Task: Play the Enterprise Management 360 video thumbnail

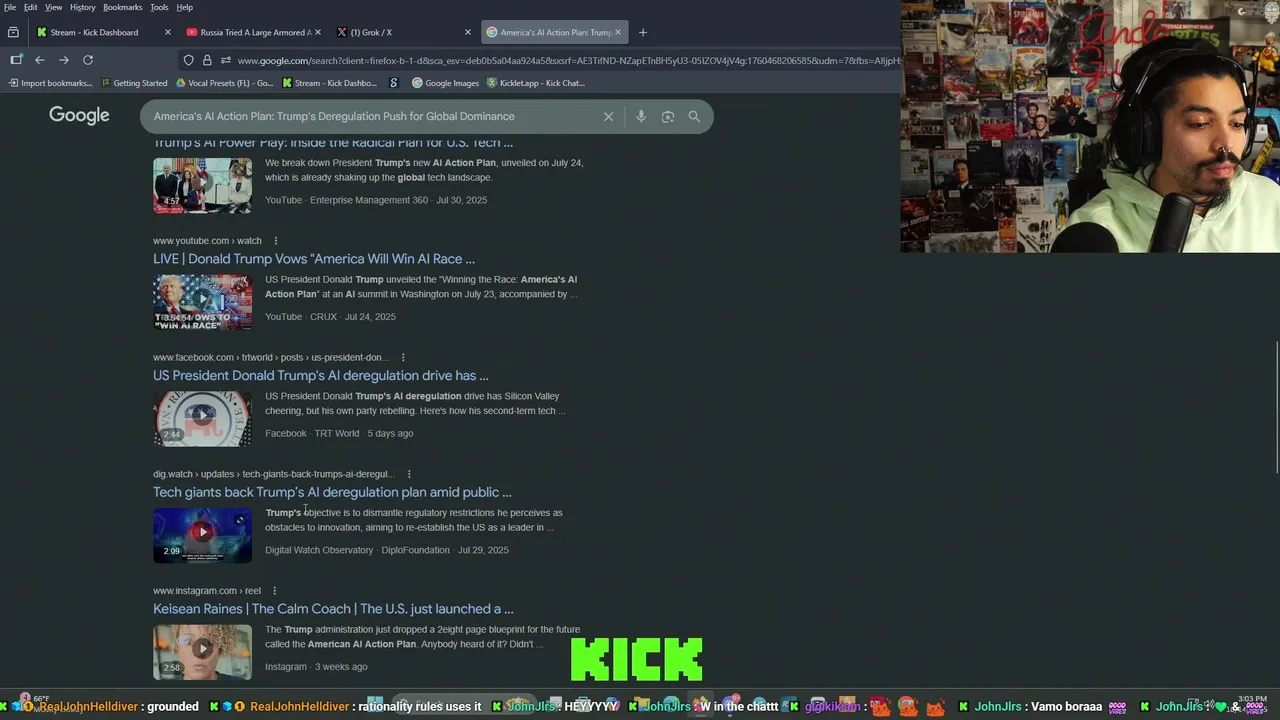Action: pos(202,185)
